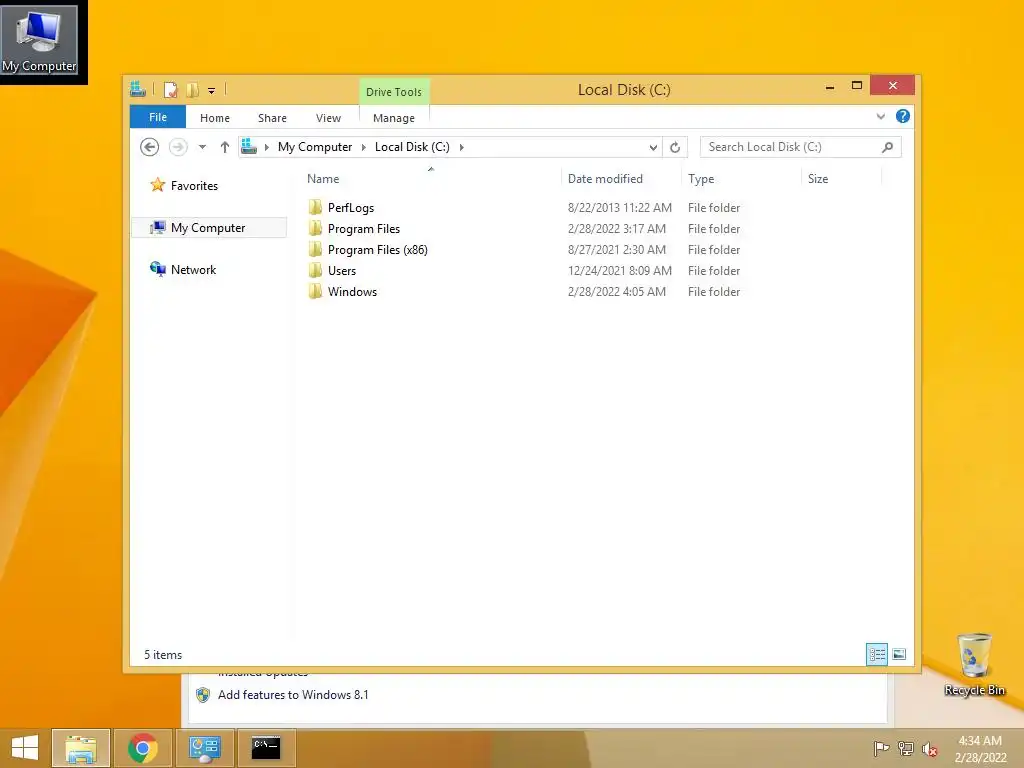Click the Properties icon in quick access toolbar

point(170,90)
